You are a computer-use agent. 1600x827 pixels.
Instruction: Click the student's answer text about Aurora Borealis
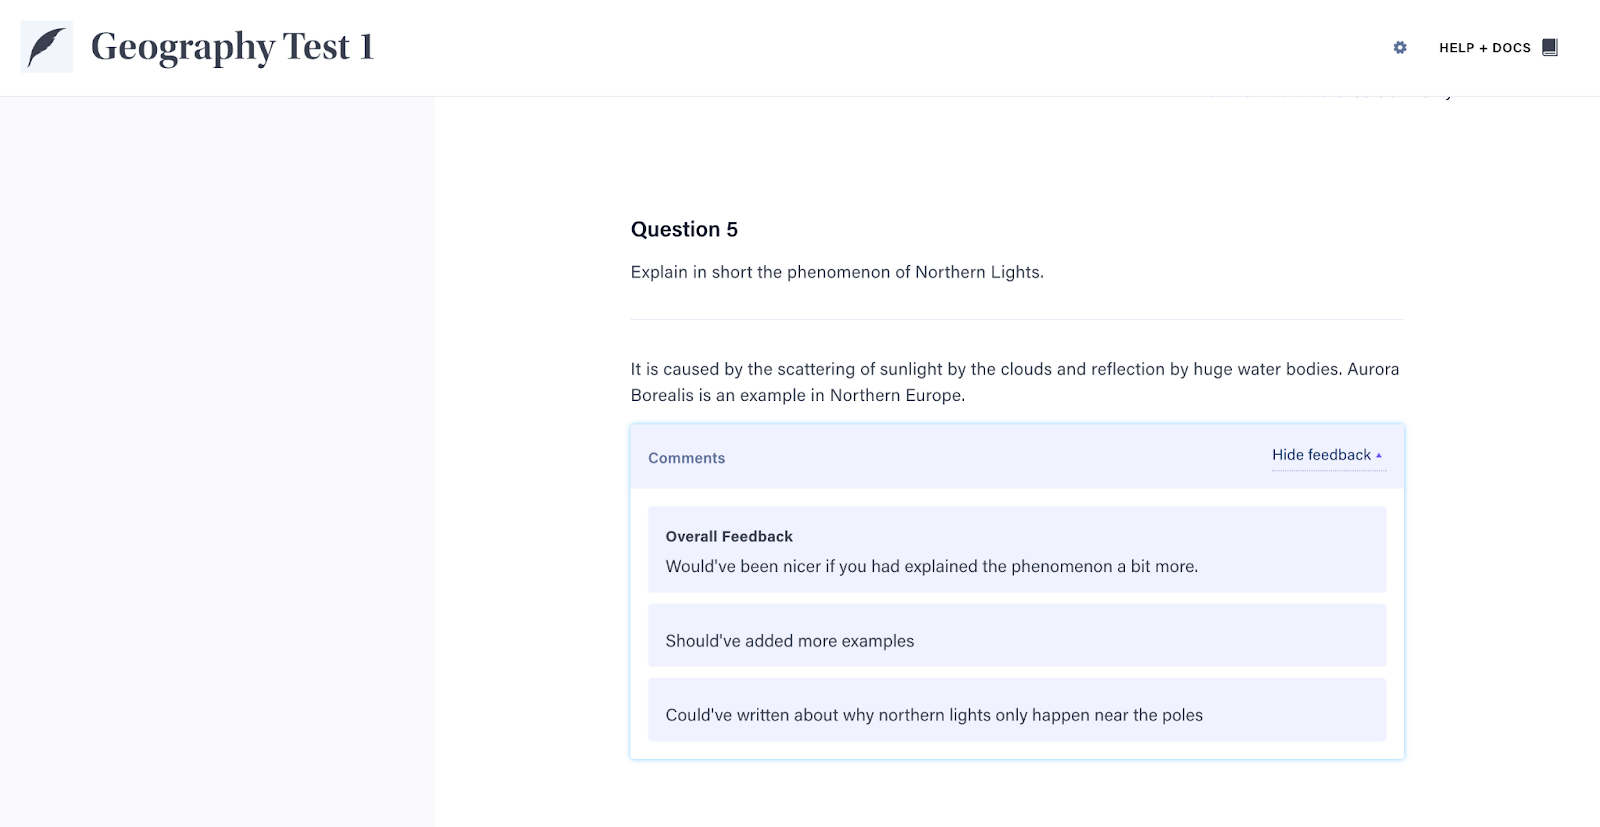point(1015,382)
